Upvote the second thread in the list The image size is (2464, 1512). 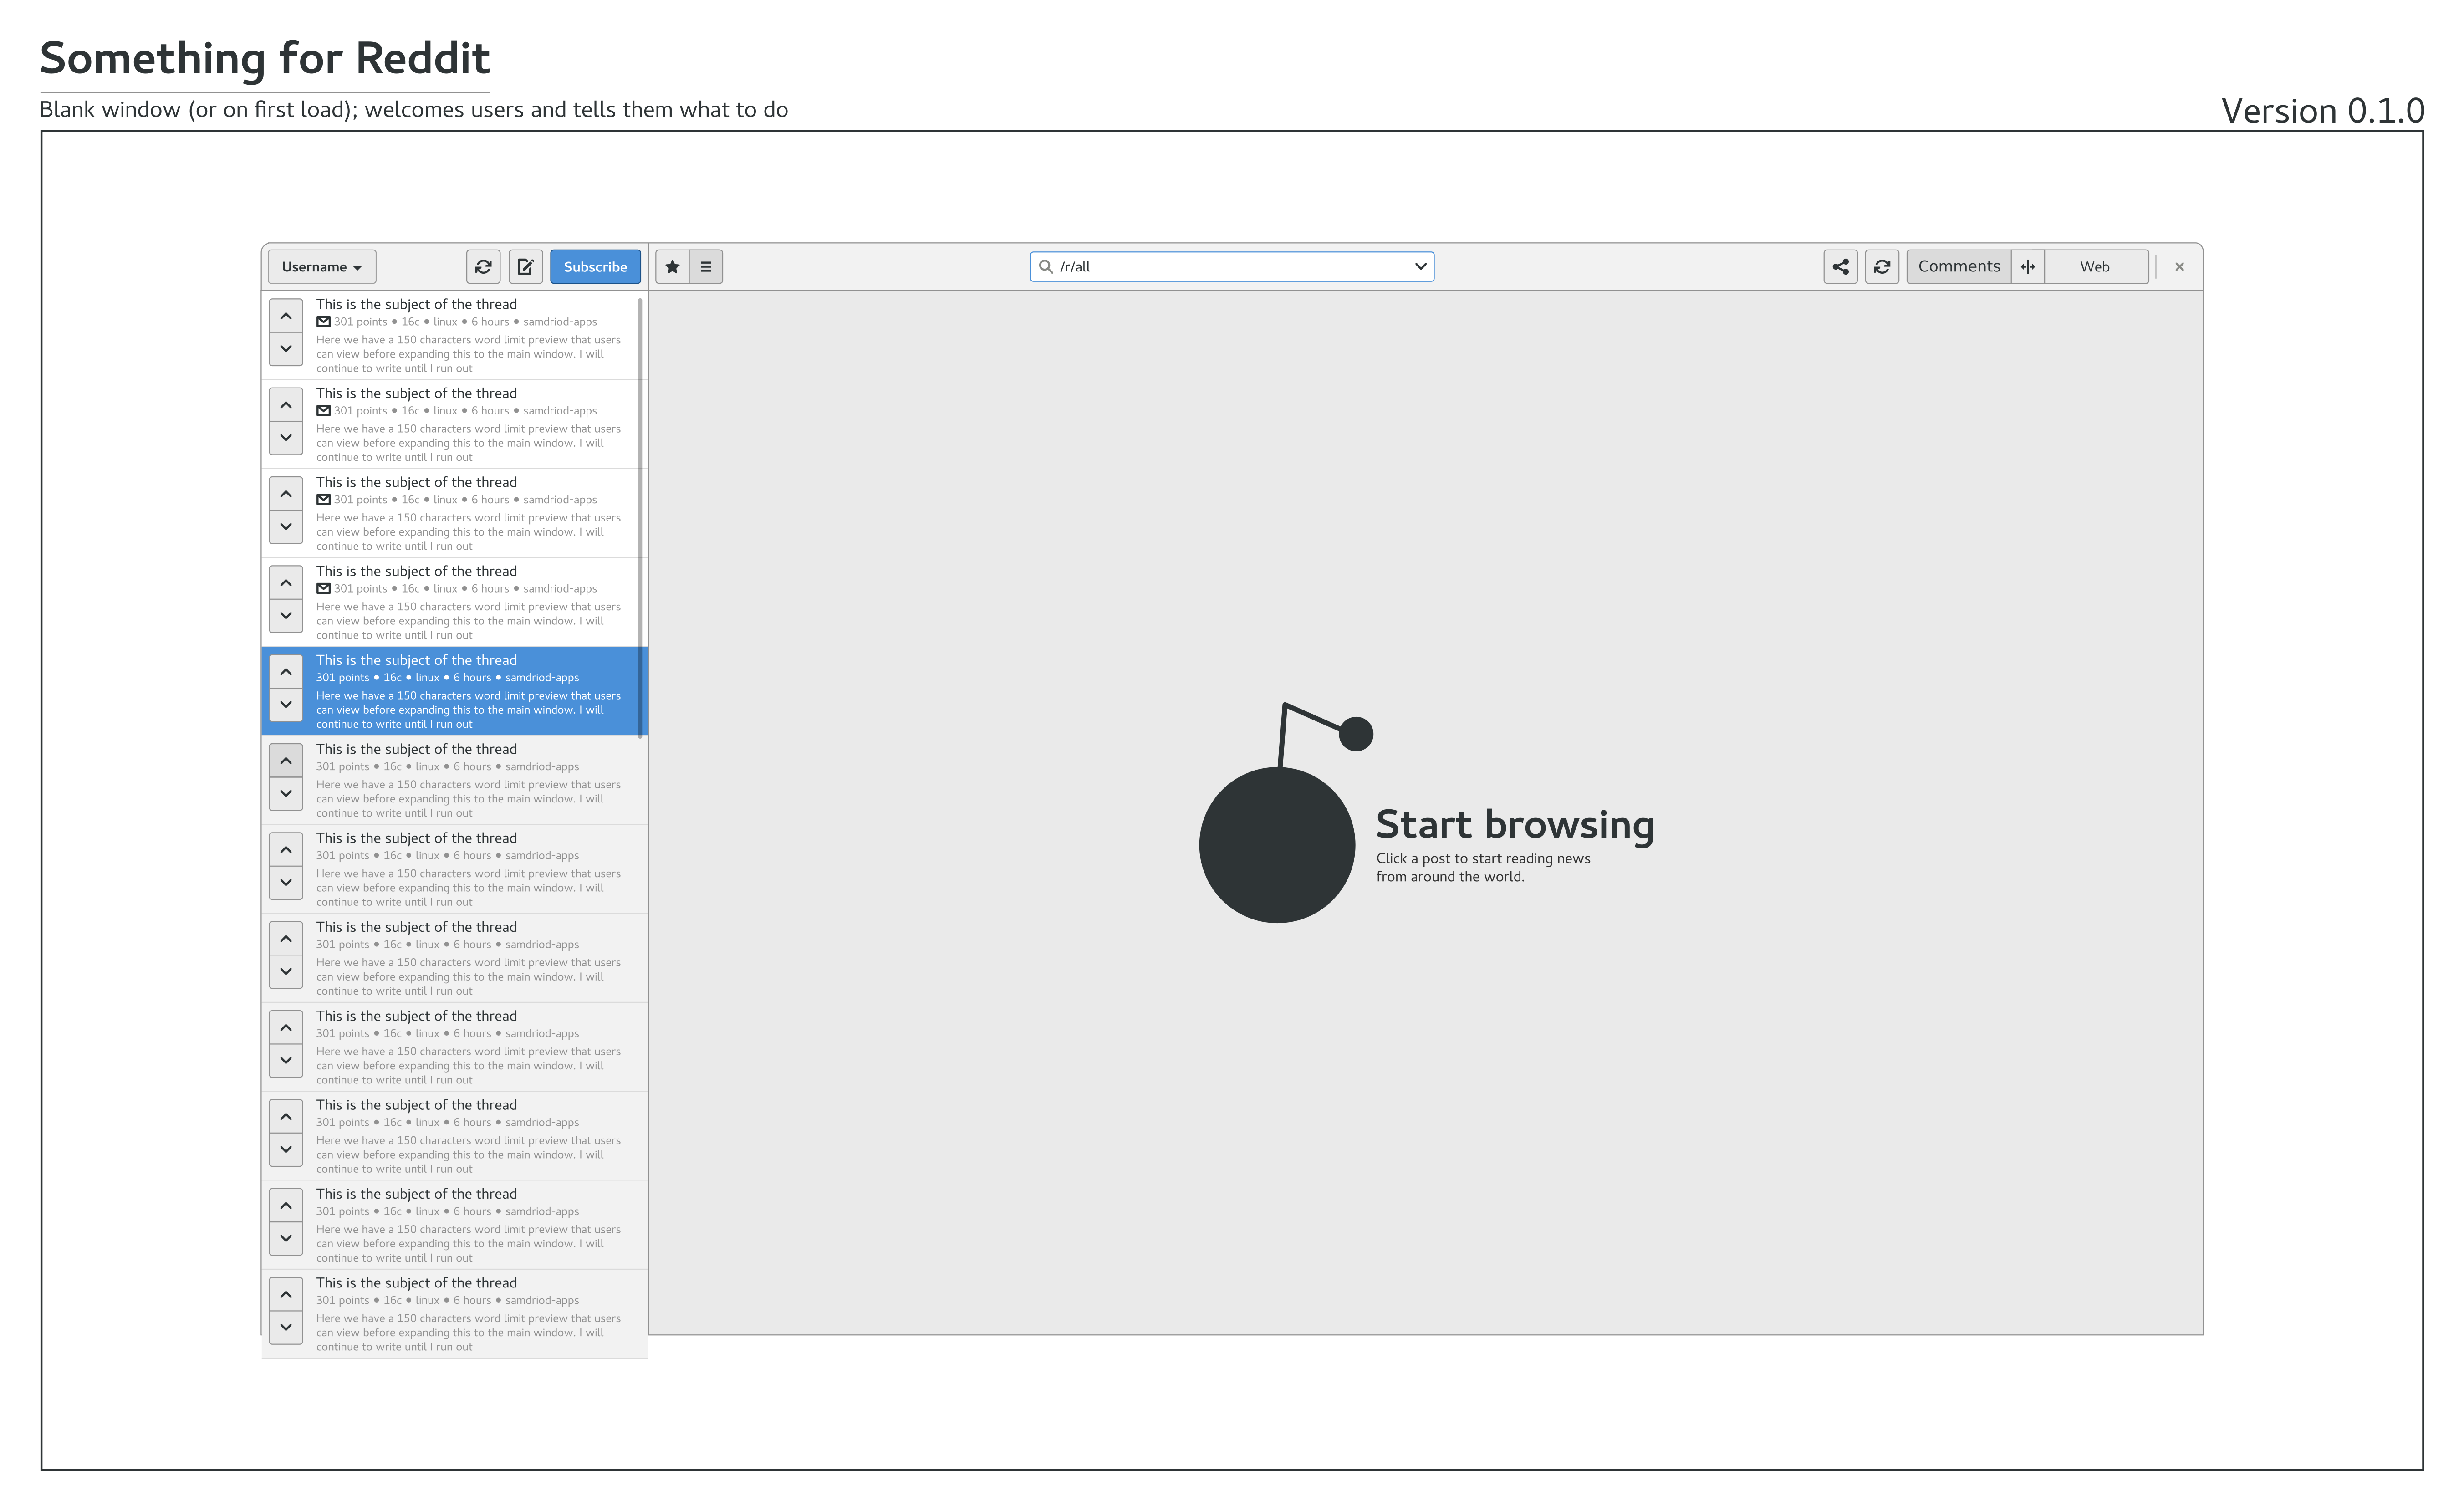(286, 405)
